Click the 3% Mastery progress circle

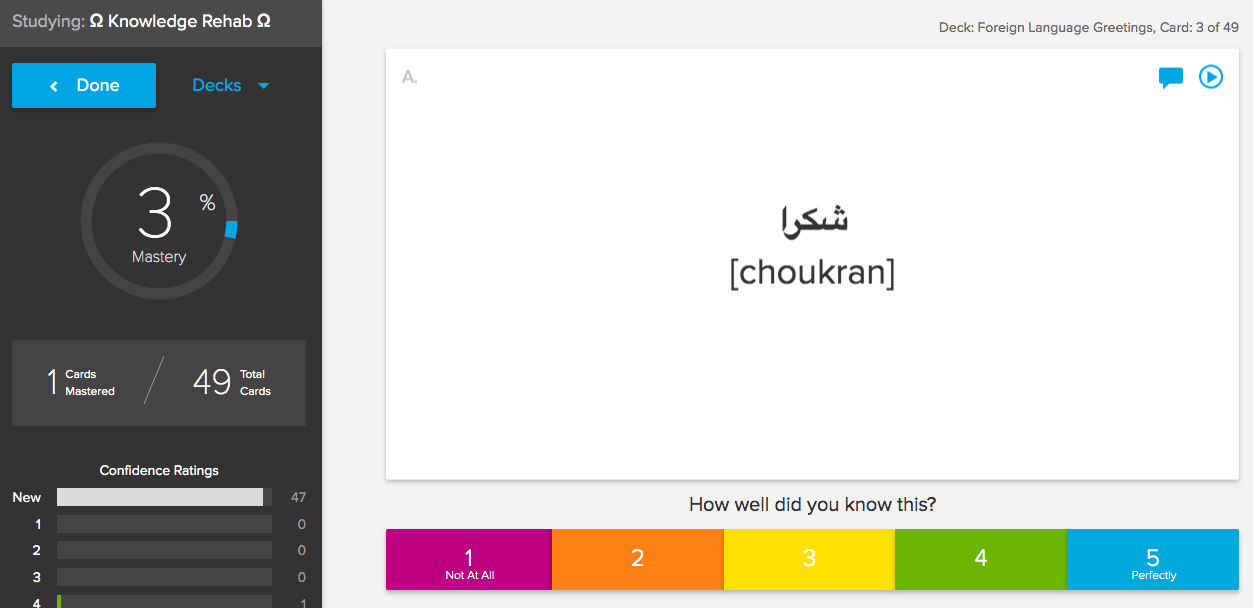coord(159,221)
